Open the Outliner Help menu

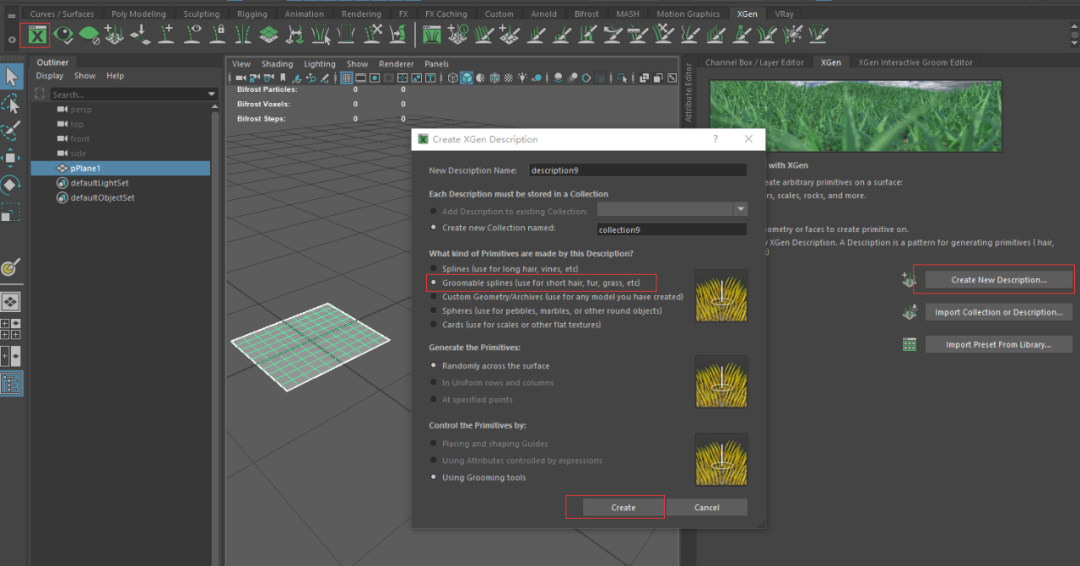point(115,76)
